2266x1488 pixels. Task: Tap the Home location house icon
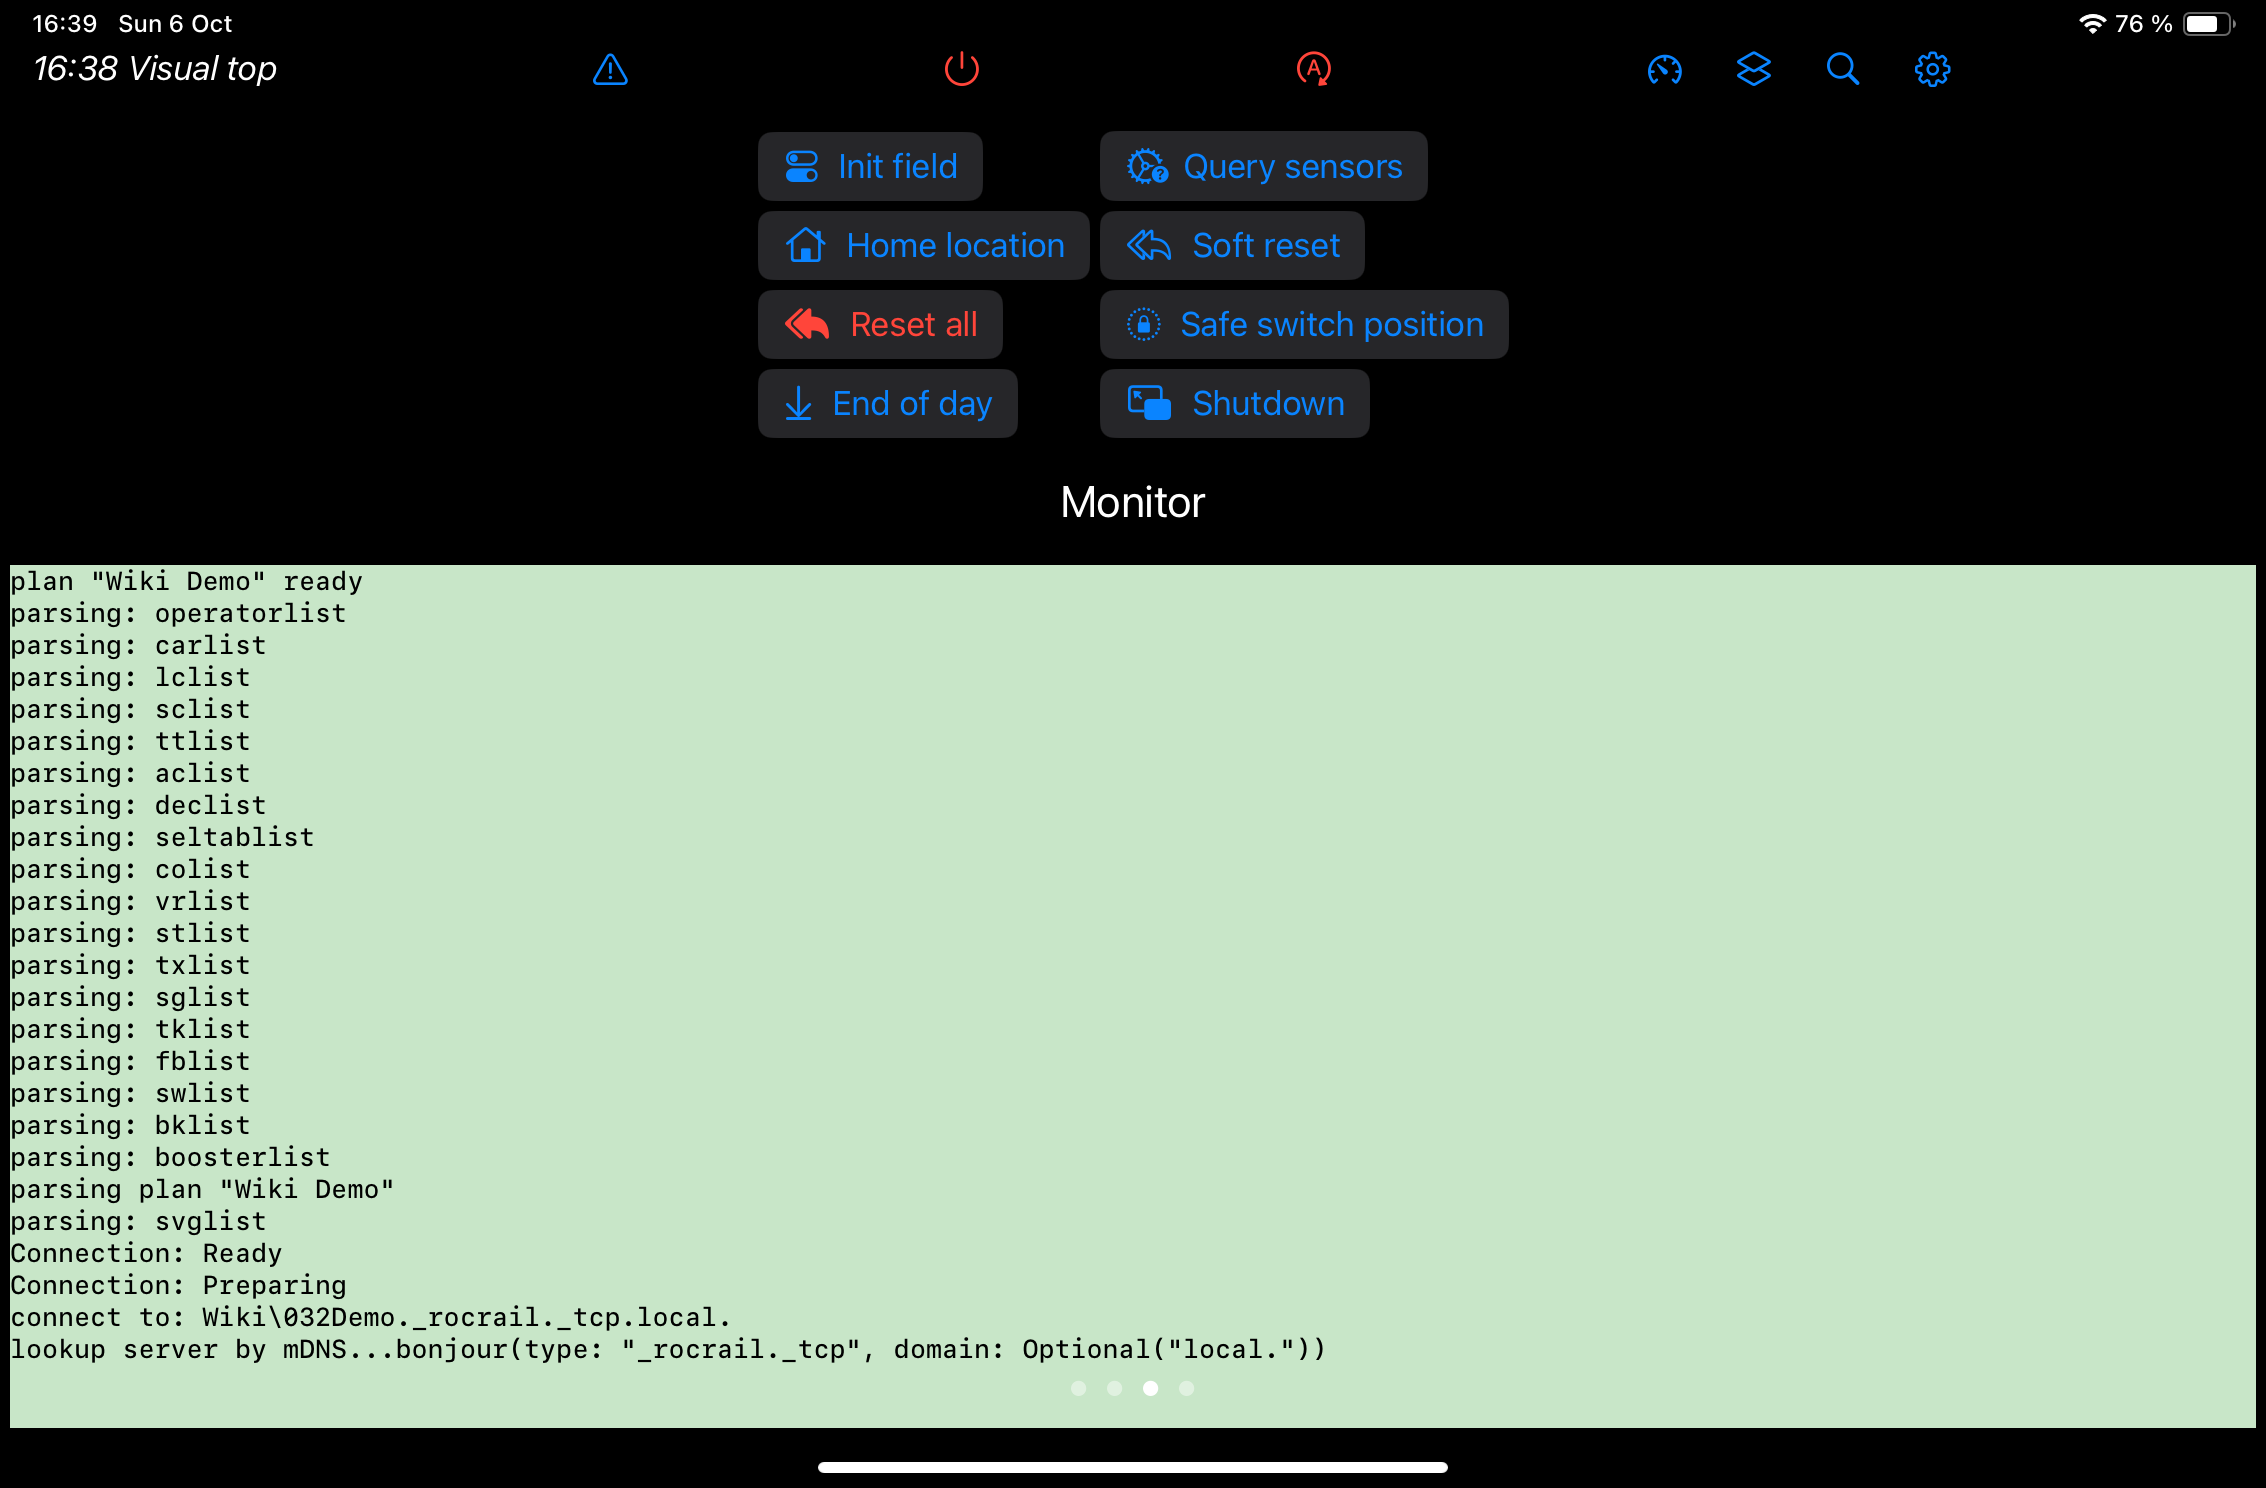pos(805,245)
